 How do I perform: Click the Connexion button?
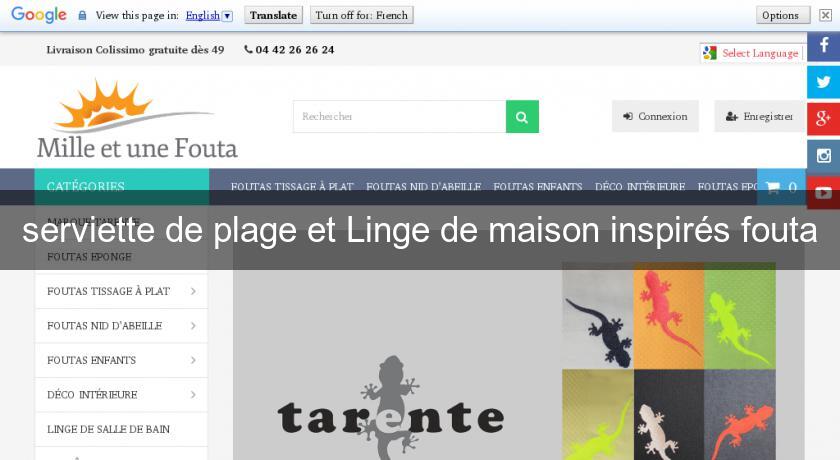coord(656,116)
